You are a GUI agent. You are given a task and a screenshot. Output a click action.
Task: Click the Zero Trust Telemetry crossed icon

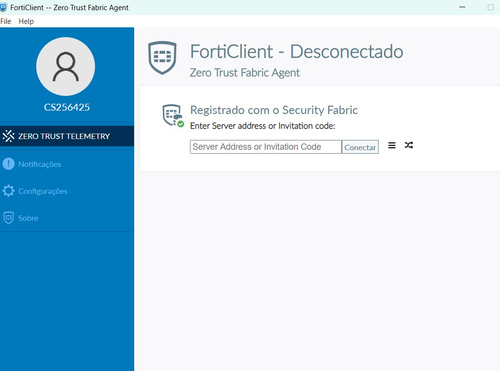point(8,136)
